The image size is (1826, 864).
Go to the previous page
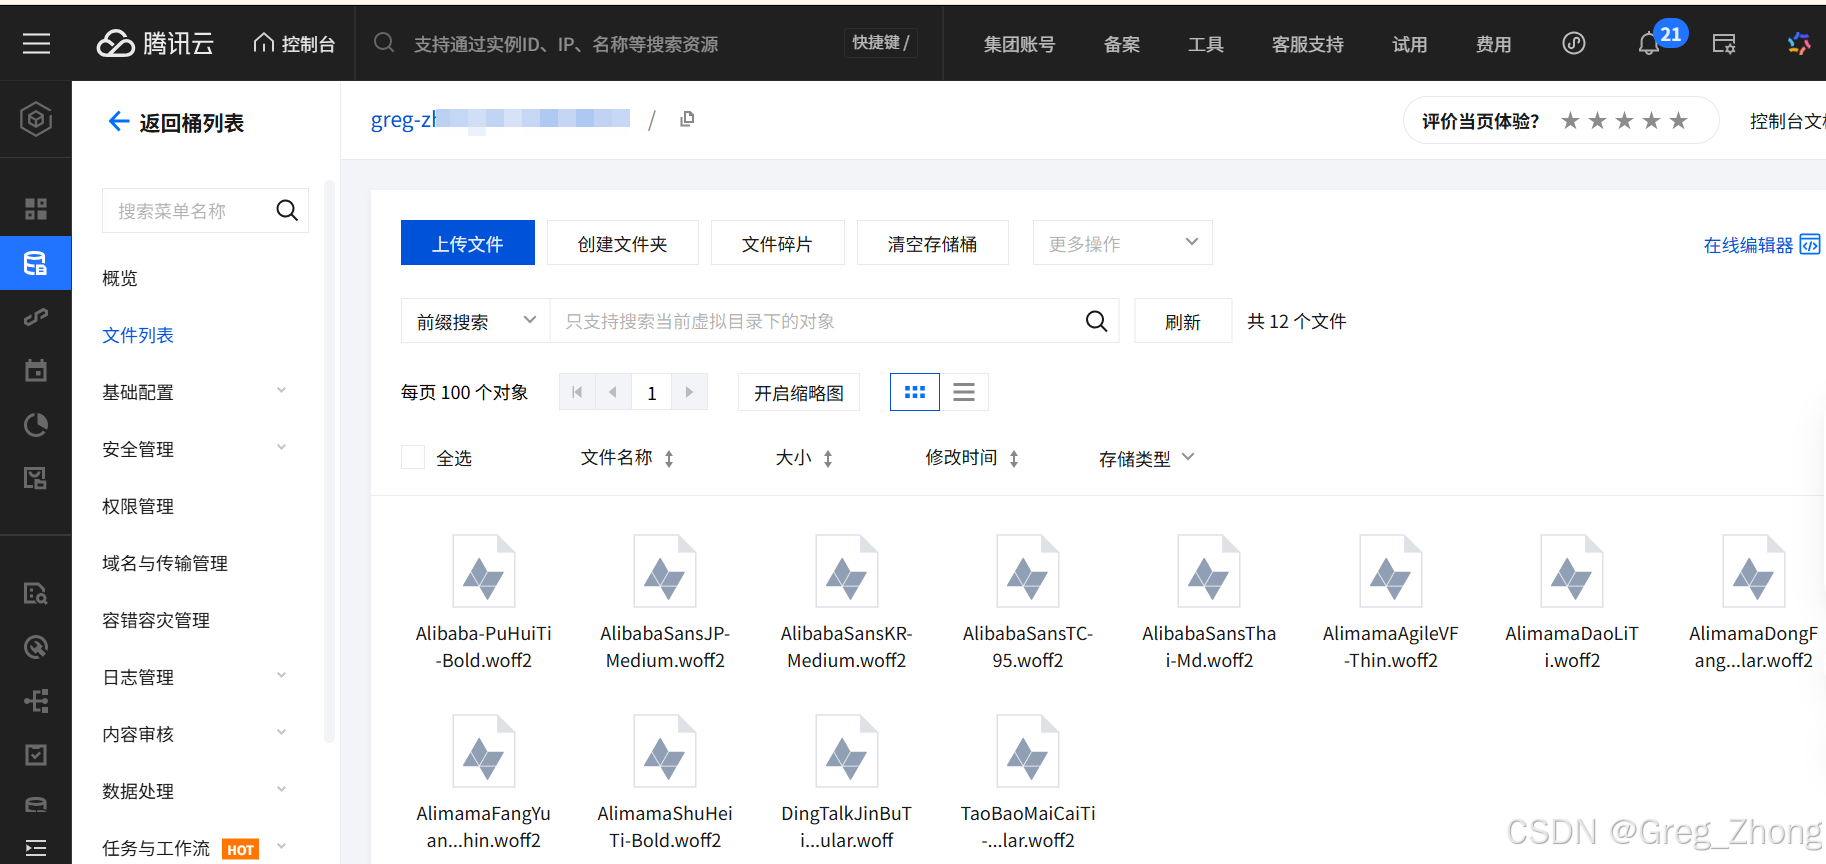pyautogui.click(x=613, y=392)
